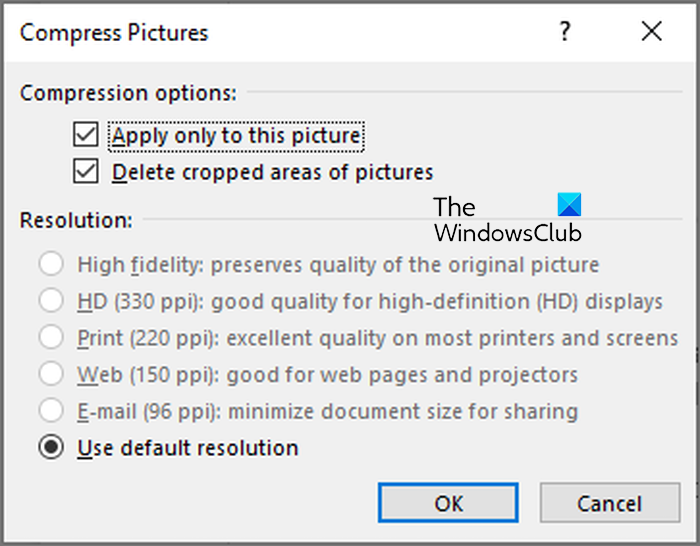This screenshot has width=700, height=546.
Task: Choose the HD (330 ppi) resolution option
Action: click(x=49, y=301)
